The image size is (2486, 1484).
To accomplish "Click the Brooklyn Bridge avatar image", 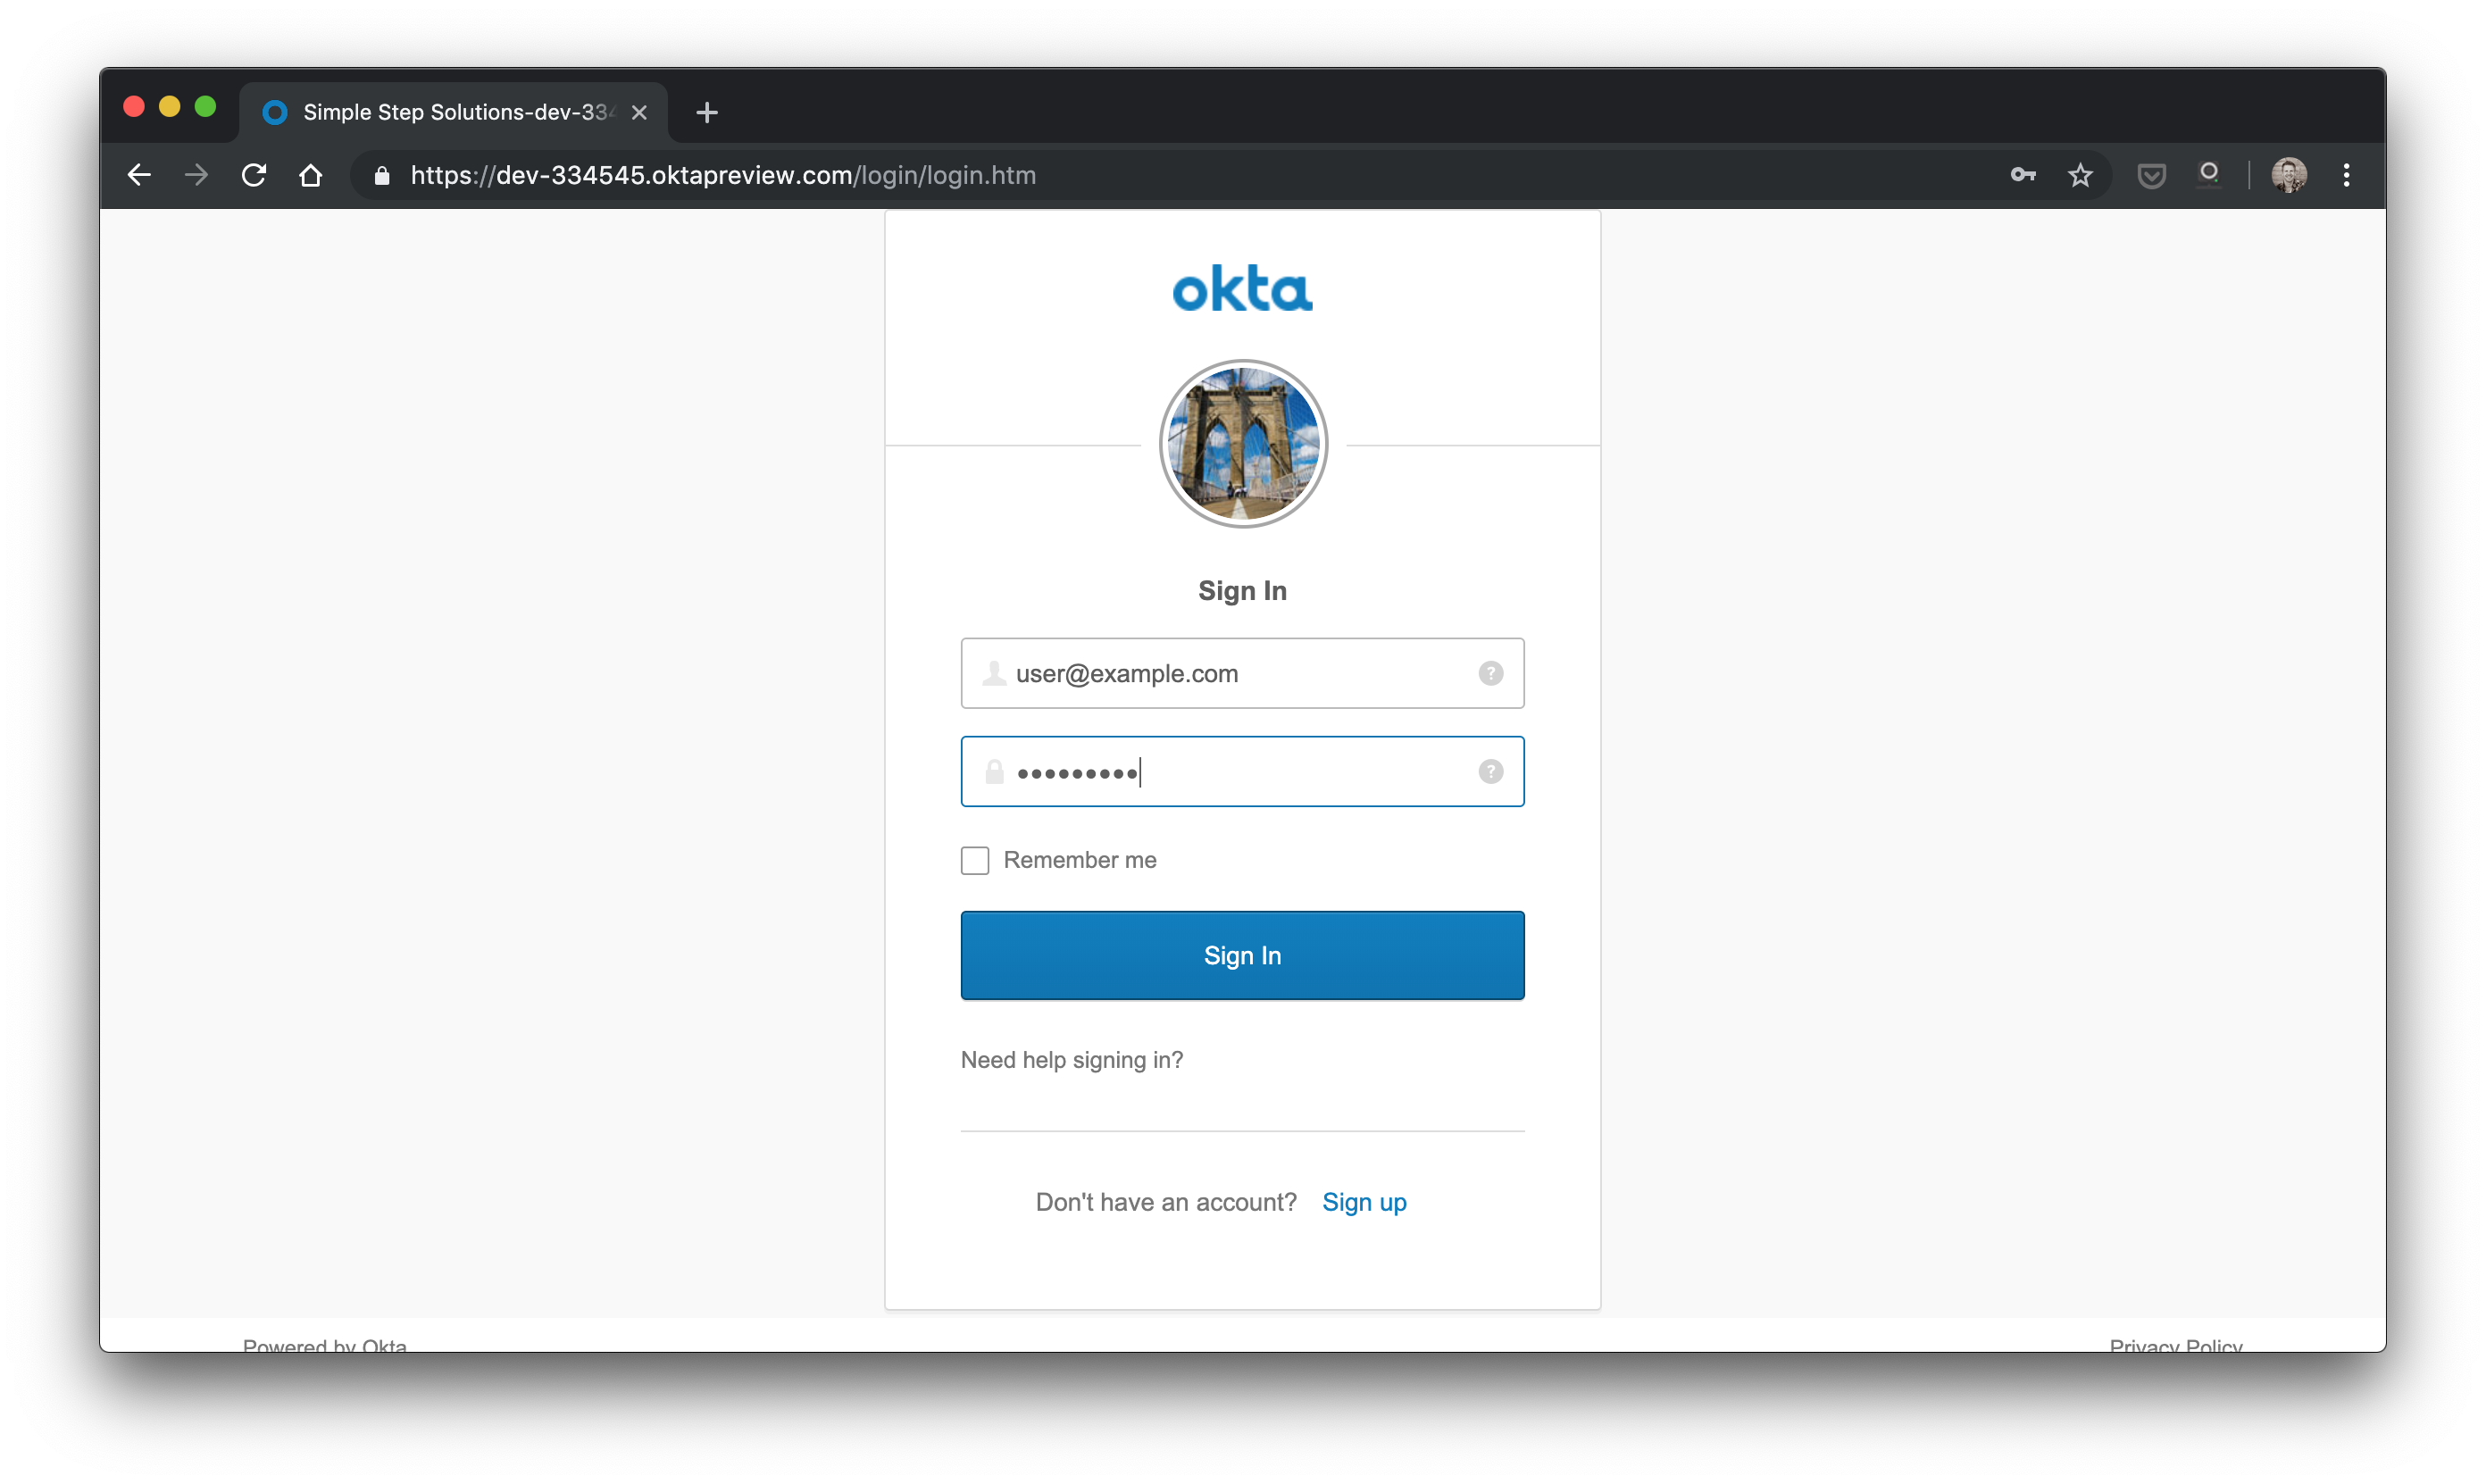I will (1243, 444).
